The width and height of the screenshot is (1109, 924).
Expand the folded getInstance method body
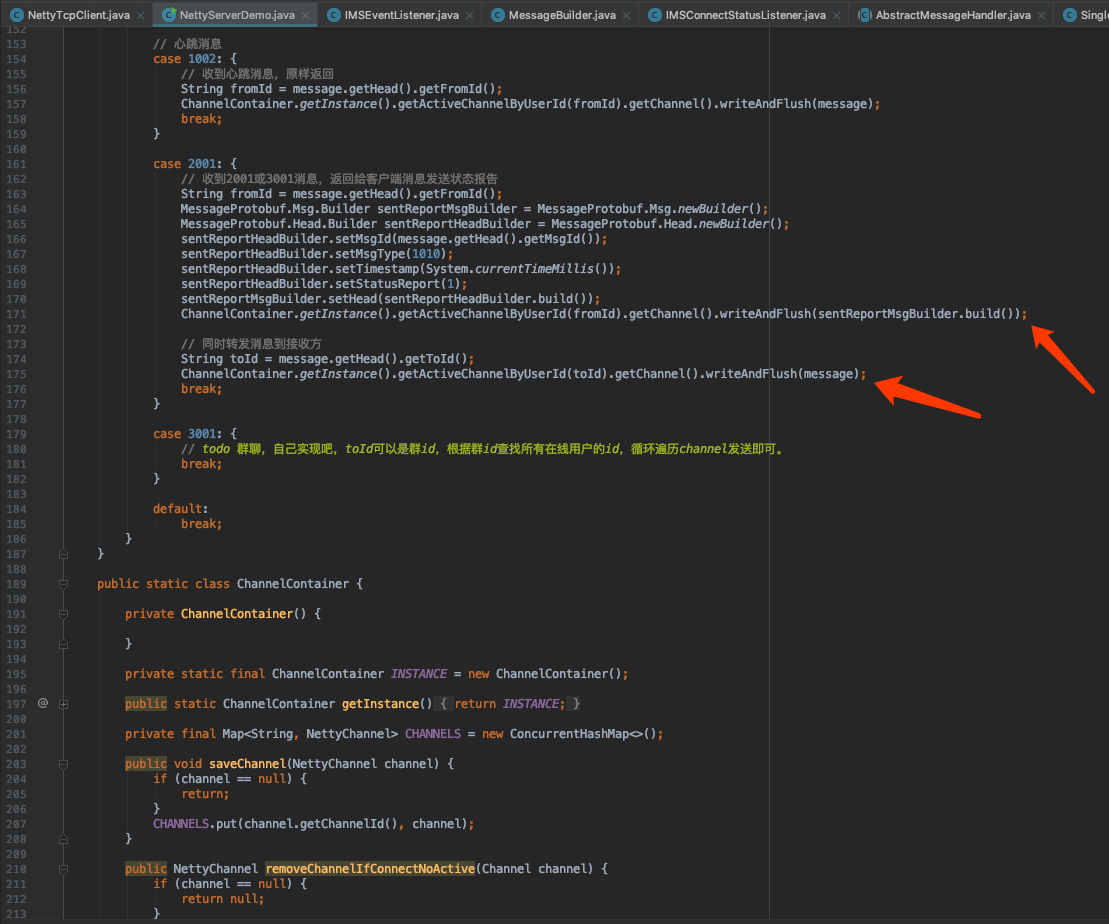click(63, 703)
